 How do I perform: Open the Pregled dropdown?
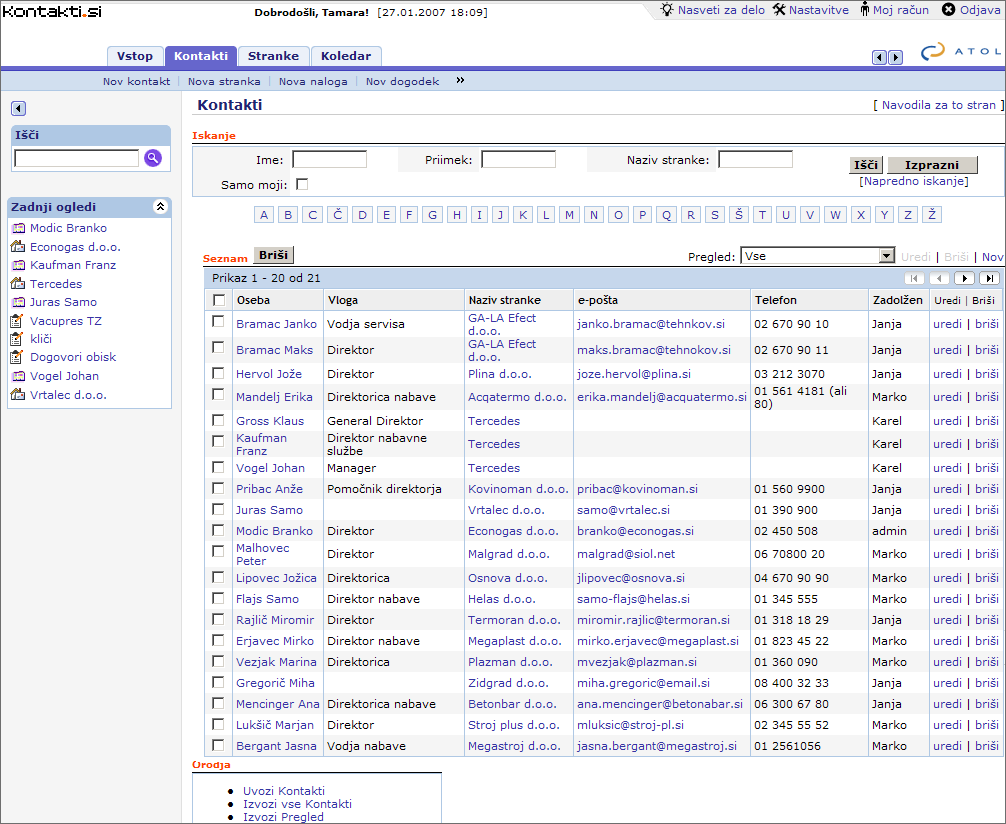pyautogui.click(x=886, y=256)
